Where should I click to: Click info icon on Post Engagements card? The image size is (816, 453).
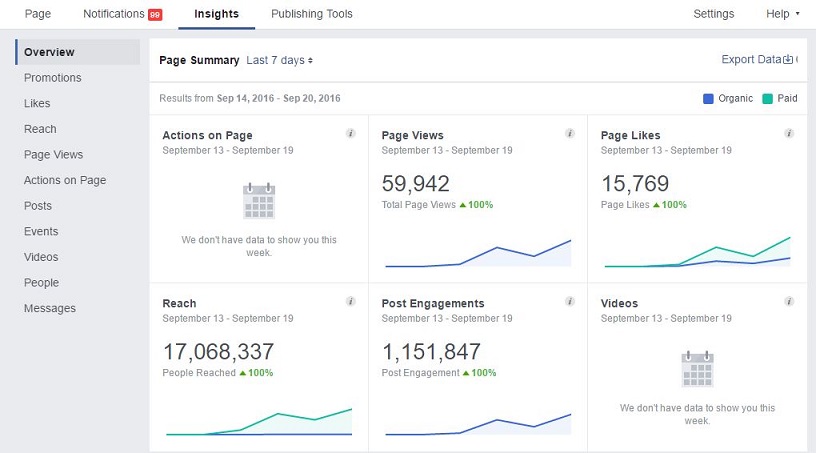569,301
